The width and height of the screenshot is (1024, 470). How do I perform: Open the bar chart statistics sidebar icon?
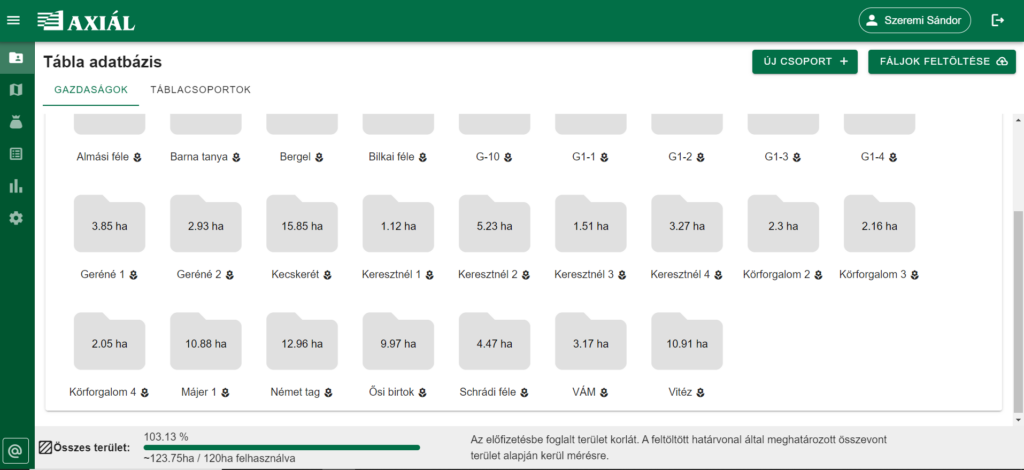[16, 186]
